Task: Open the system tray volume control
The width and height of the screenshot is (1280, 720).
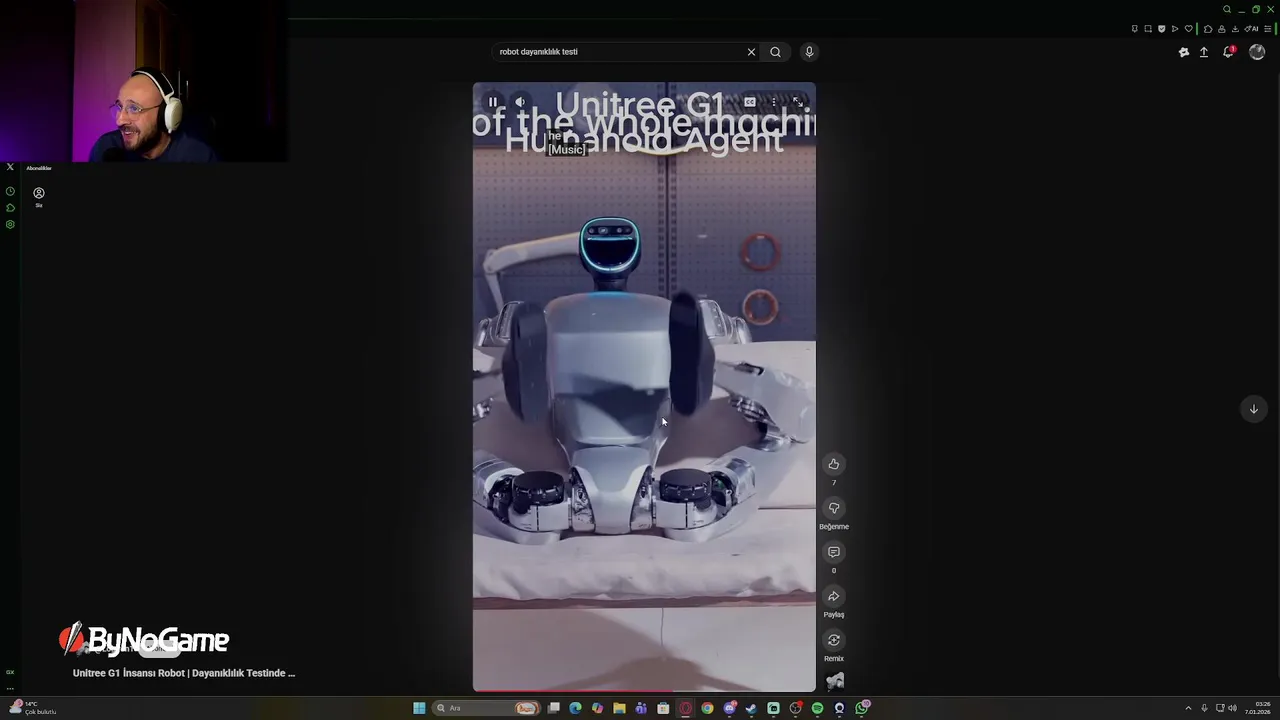Action: [1232, 708]
